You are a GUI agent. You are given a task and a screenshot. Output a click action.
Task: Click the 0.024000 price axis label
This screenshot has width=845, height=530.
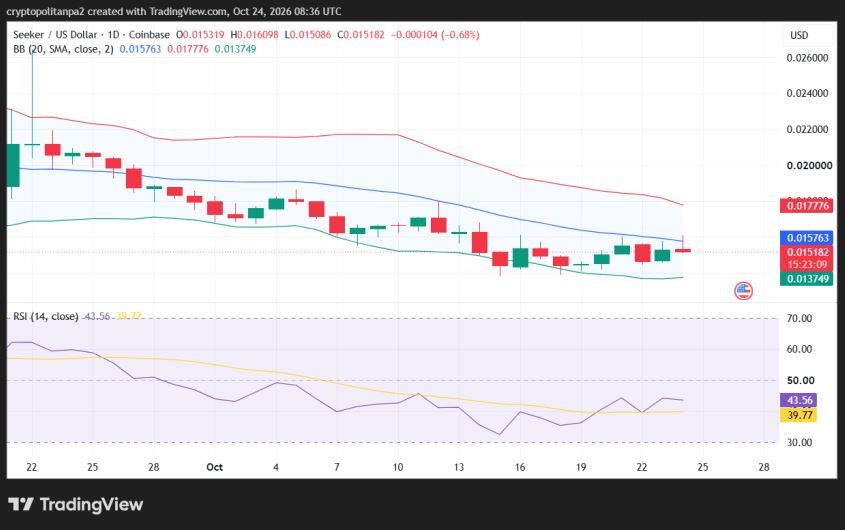click(x=807, y=93)
